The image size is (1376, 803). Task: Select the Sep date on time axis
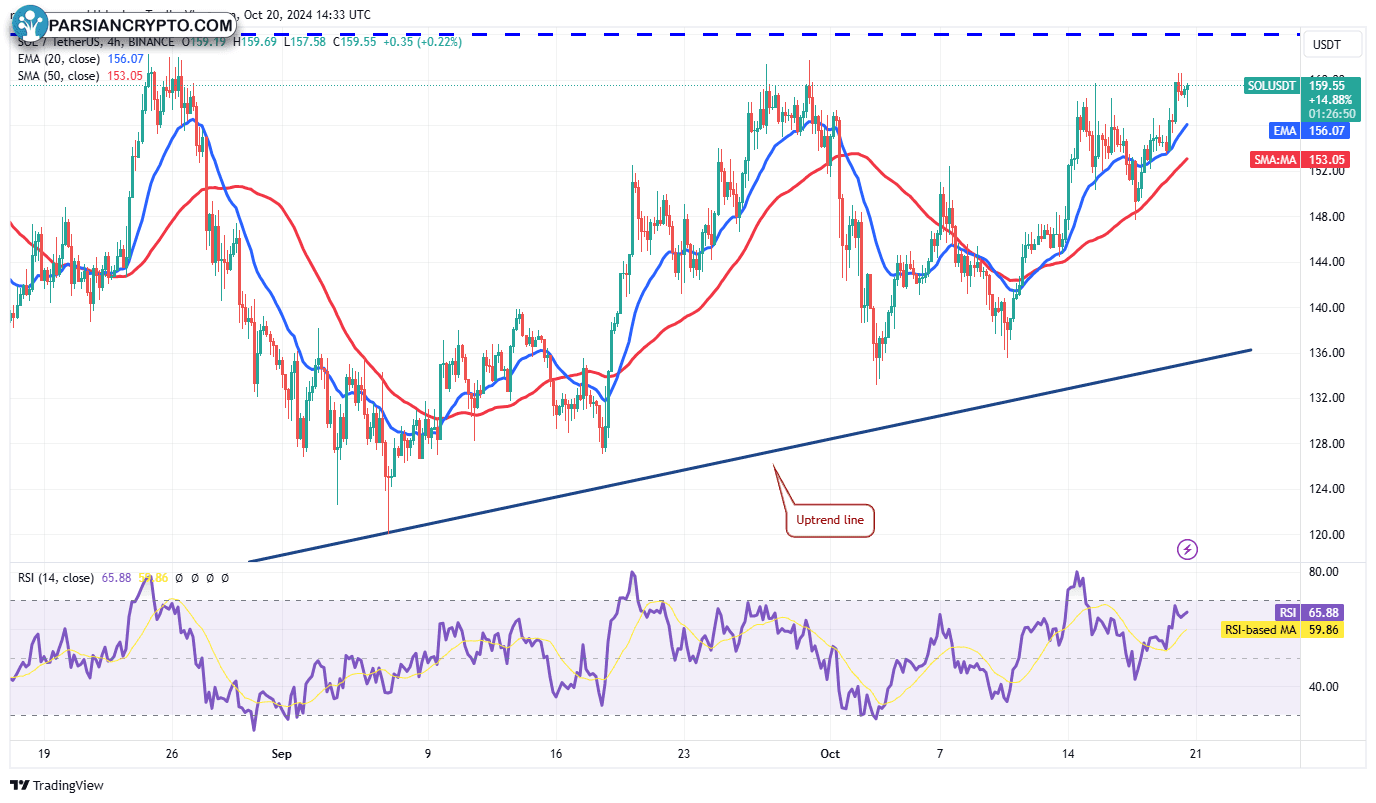[281, 752]
